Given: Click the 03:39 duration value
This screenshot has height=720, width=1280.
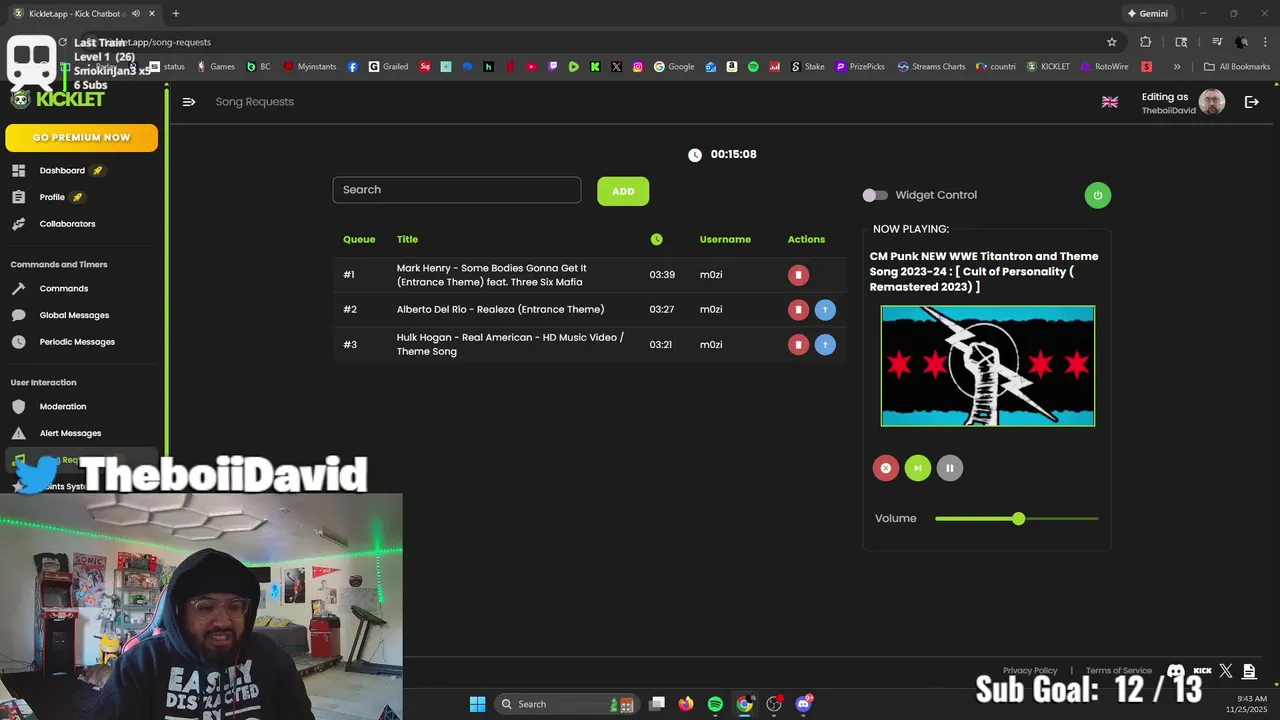Looking at the screenshot, I should [662, 275].
